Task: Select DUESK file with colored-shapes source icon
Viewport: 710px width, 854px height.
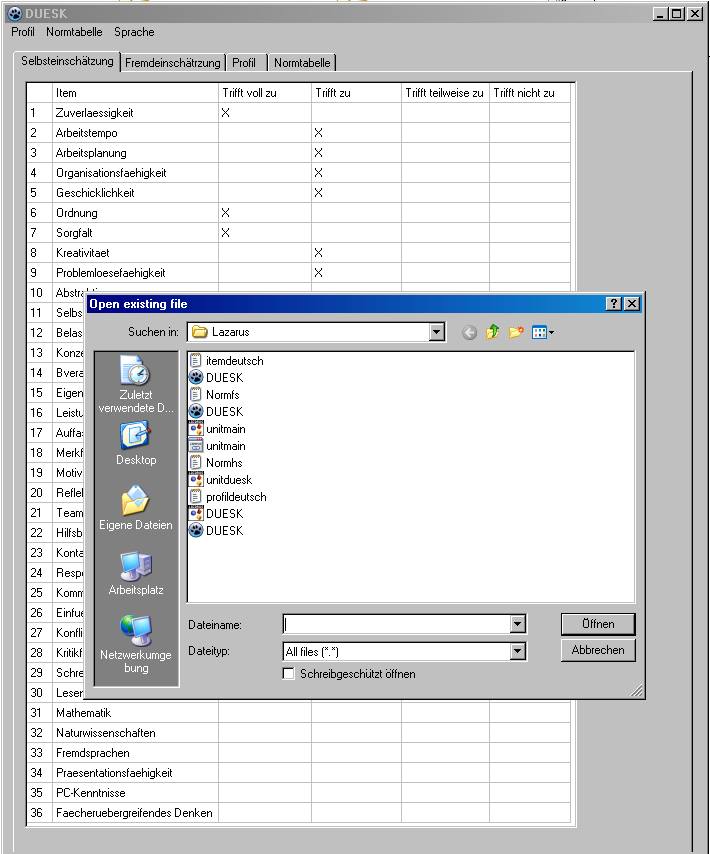Action: tap(216, 514)
